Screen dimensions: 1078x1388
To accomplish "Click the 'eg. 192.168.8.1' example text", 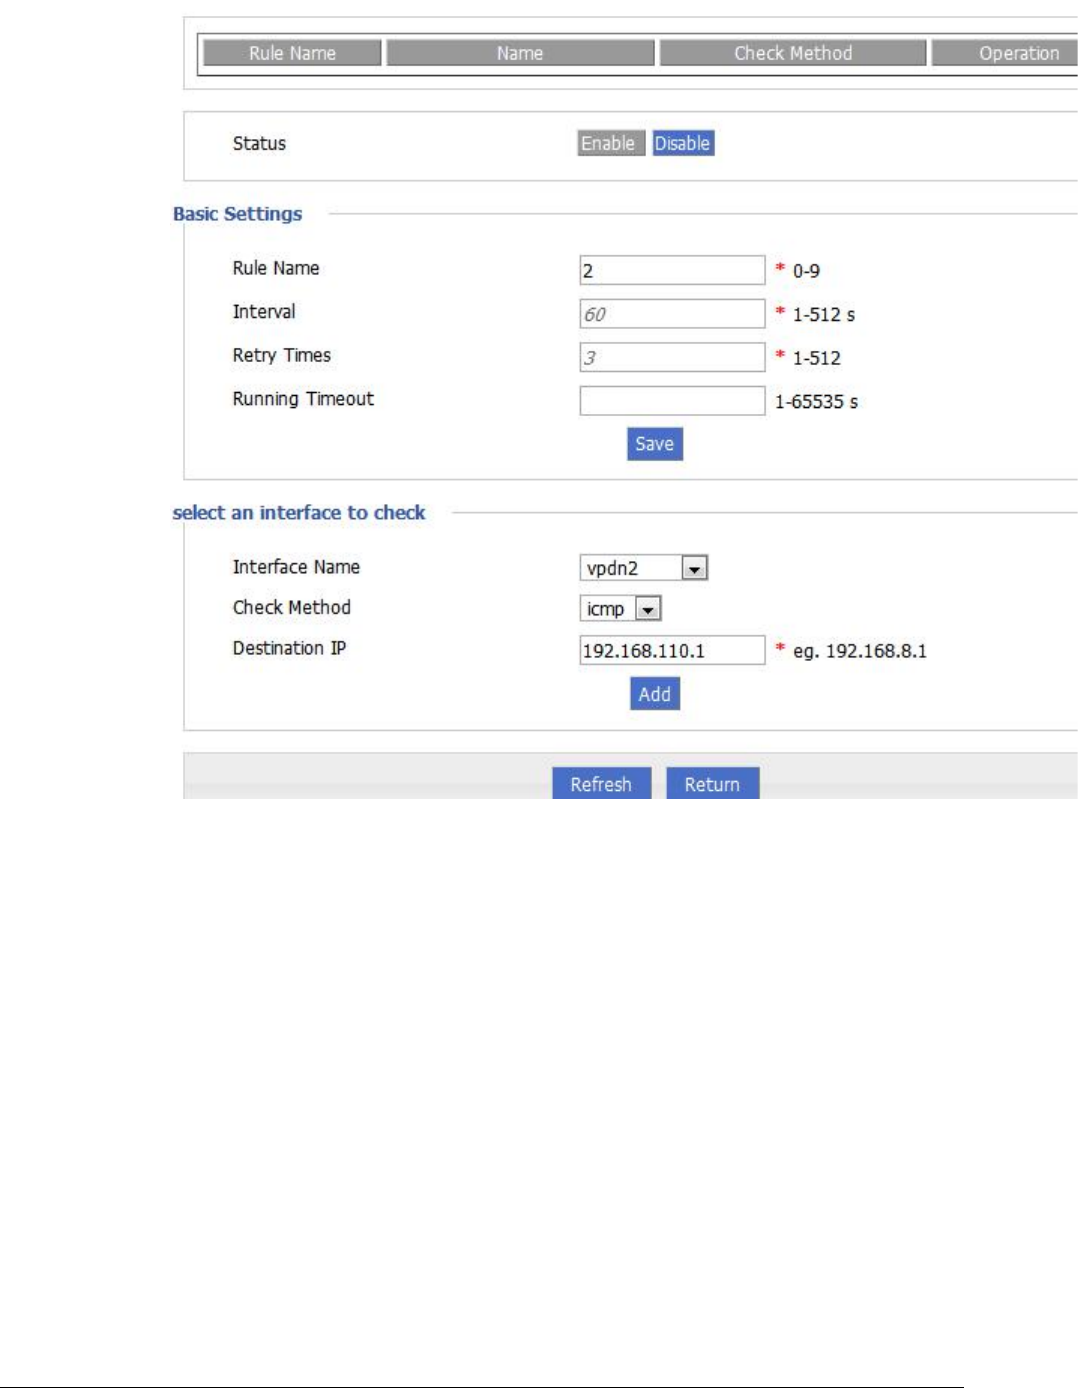I will coord(860,651).
